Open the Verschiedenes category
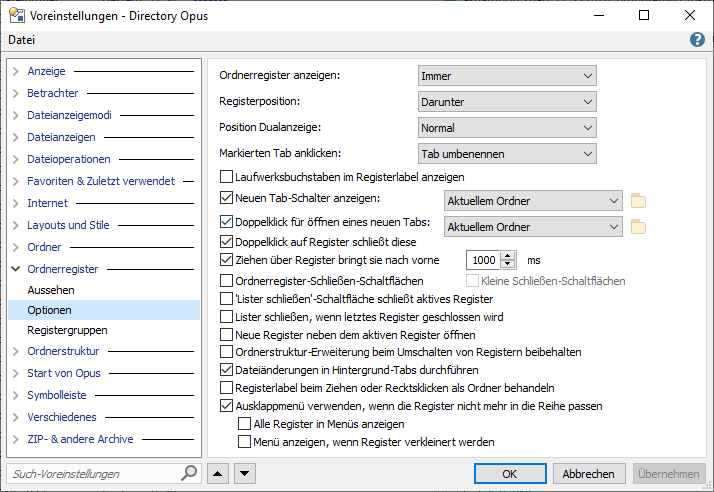The width and height of the screenshot is (714, 492). coord(62,417)
